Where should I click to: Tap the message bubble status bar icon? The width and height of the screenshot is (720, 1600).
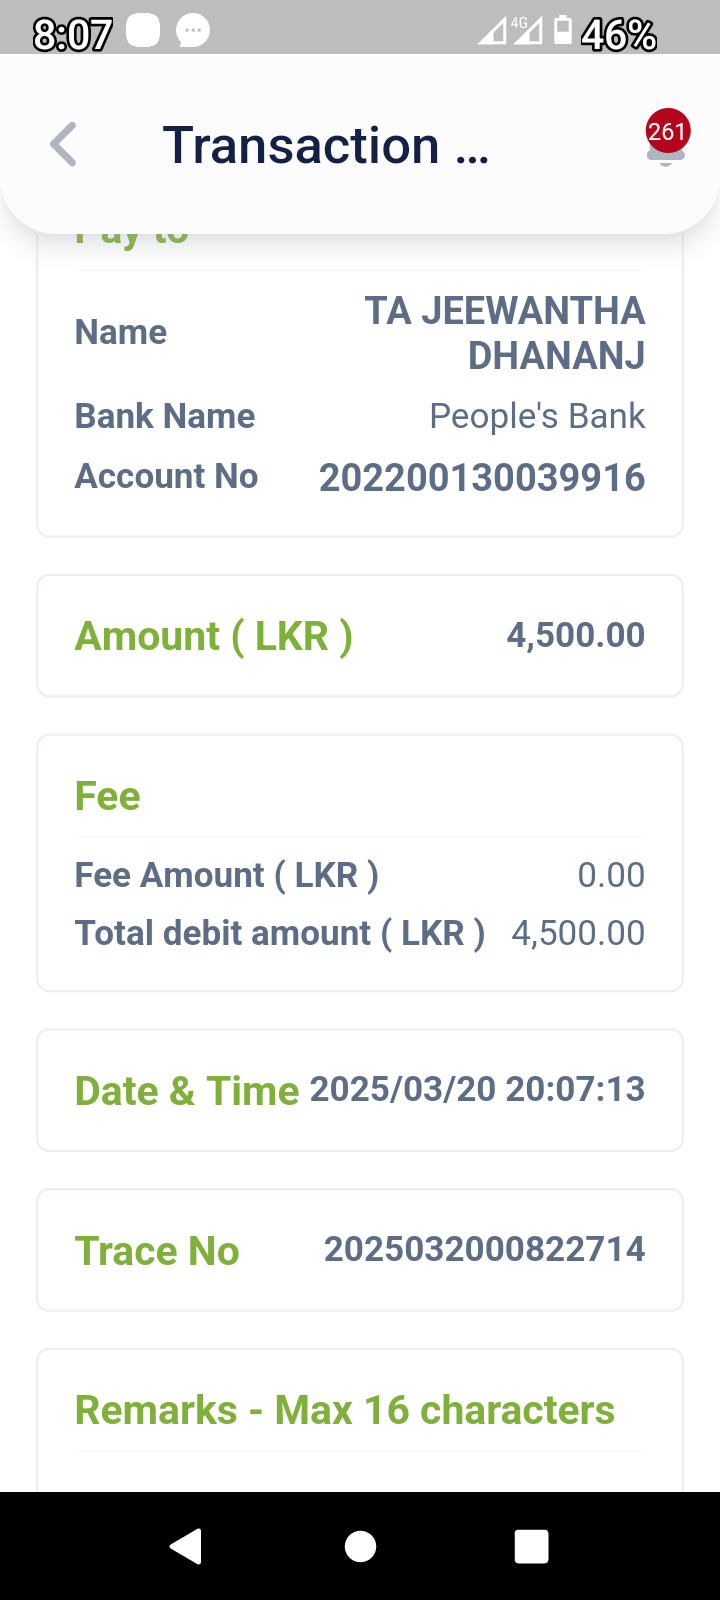point(193,32)
